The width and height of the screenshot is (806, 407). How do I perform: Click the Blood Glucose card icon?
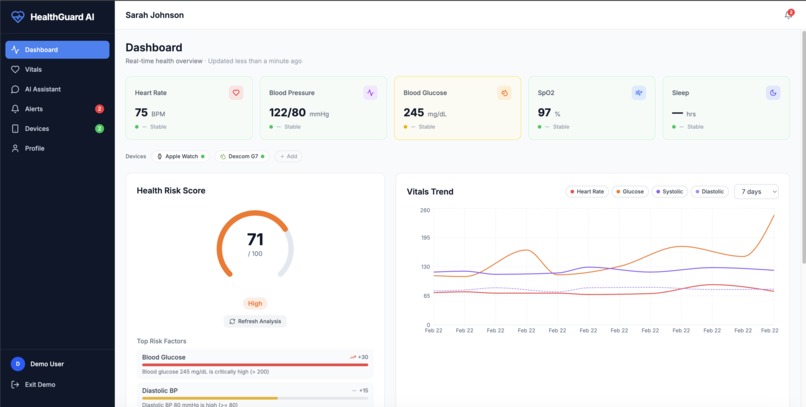[504, 93]
